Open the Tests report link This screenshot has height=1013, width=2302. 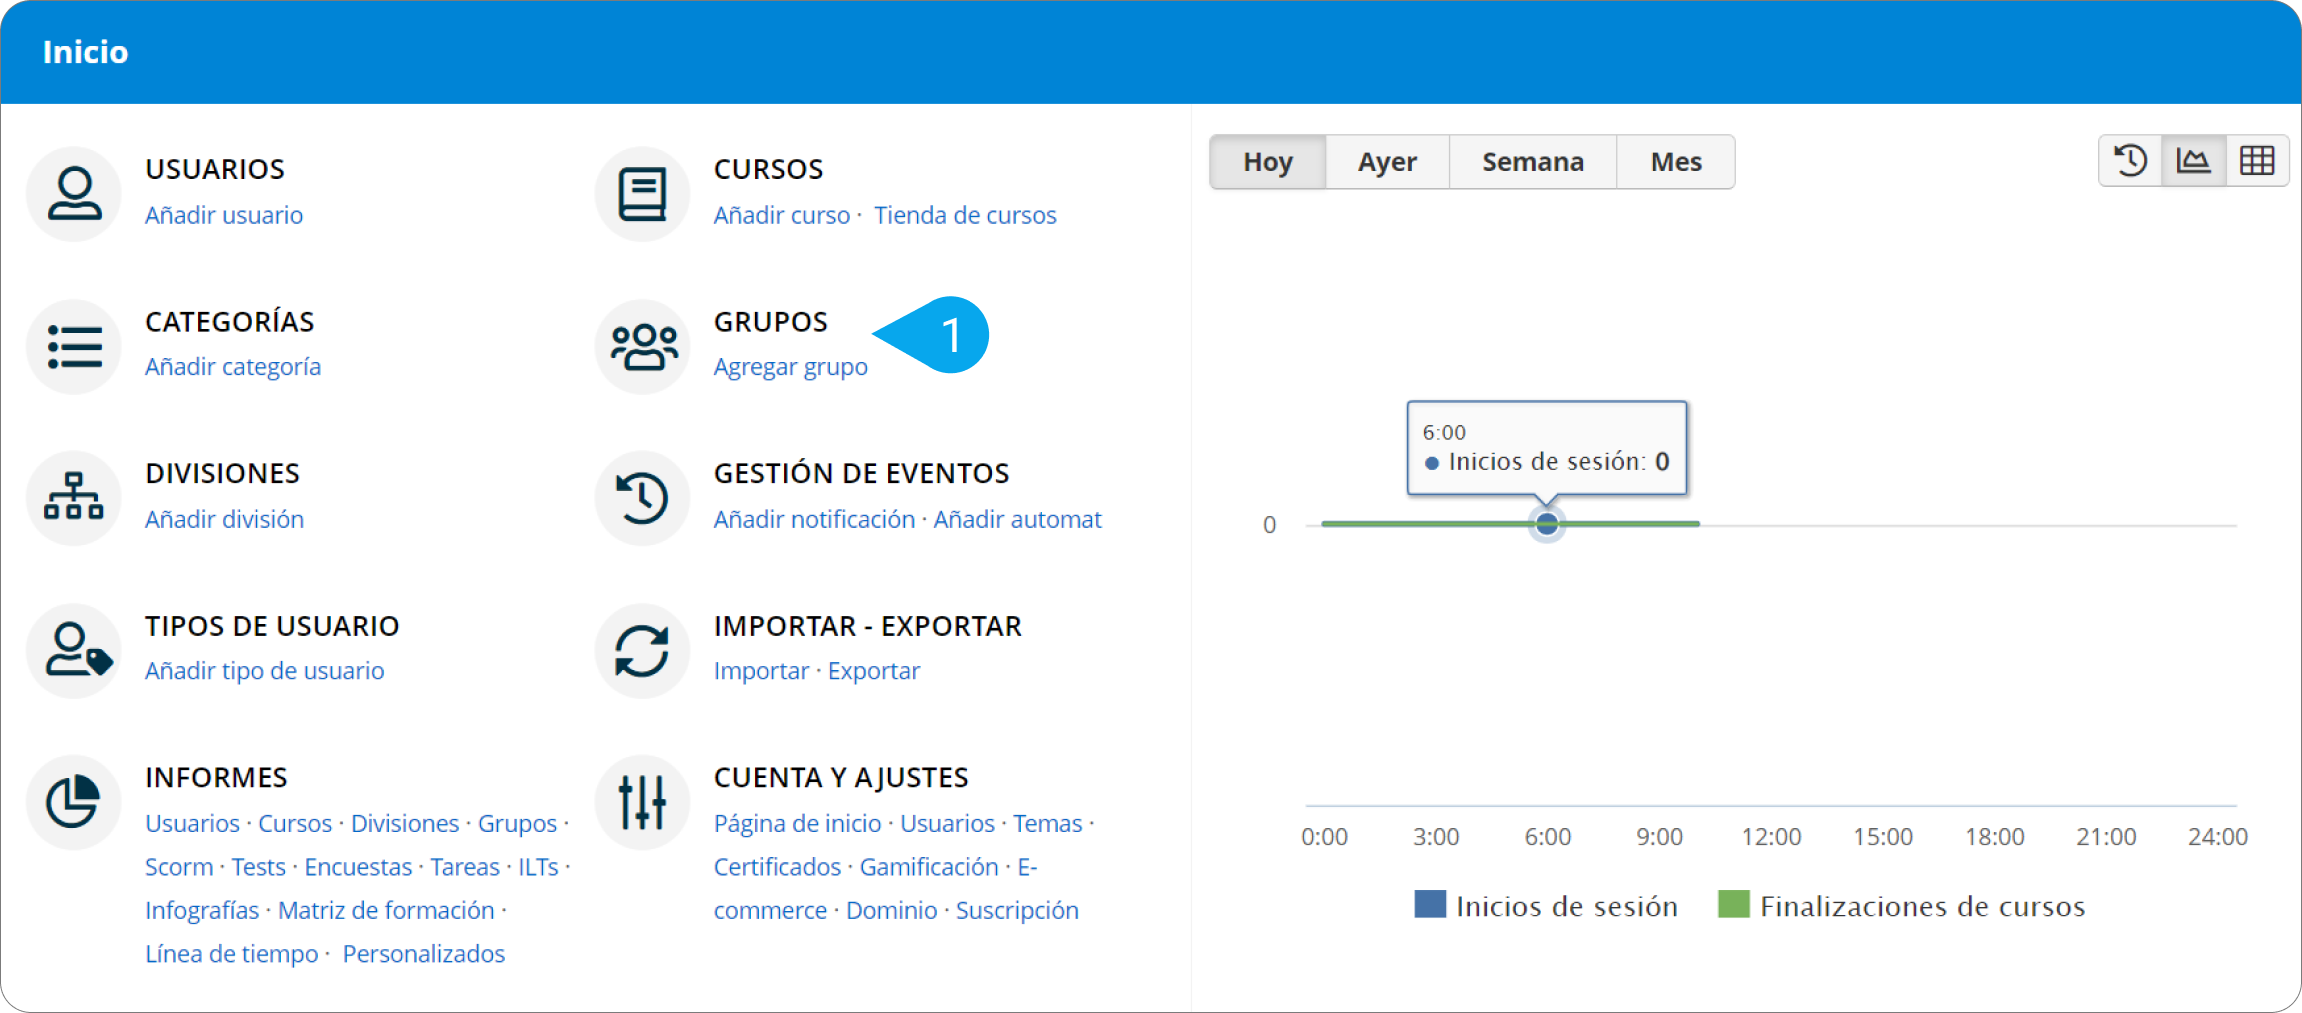point(258,867)
